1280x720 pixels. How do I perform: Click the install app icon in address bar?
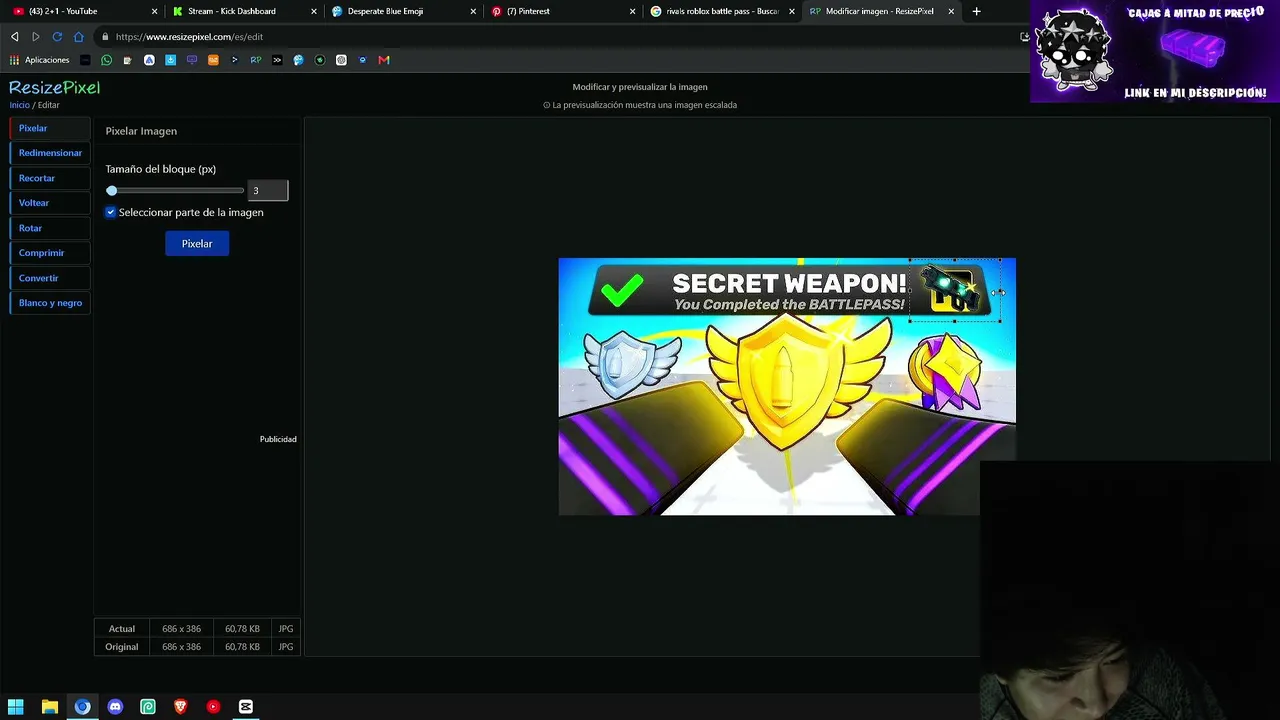[1025, 37]
